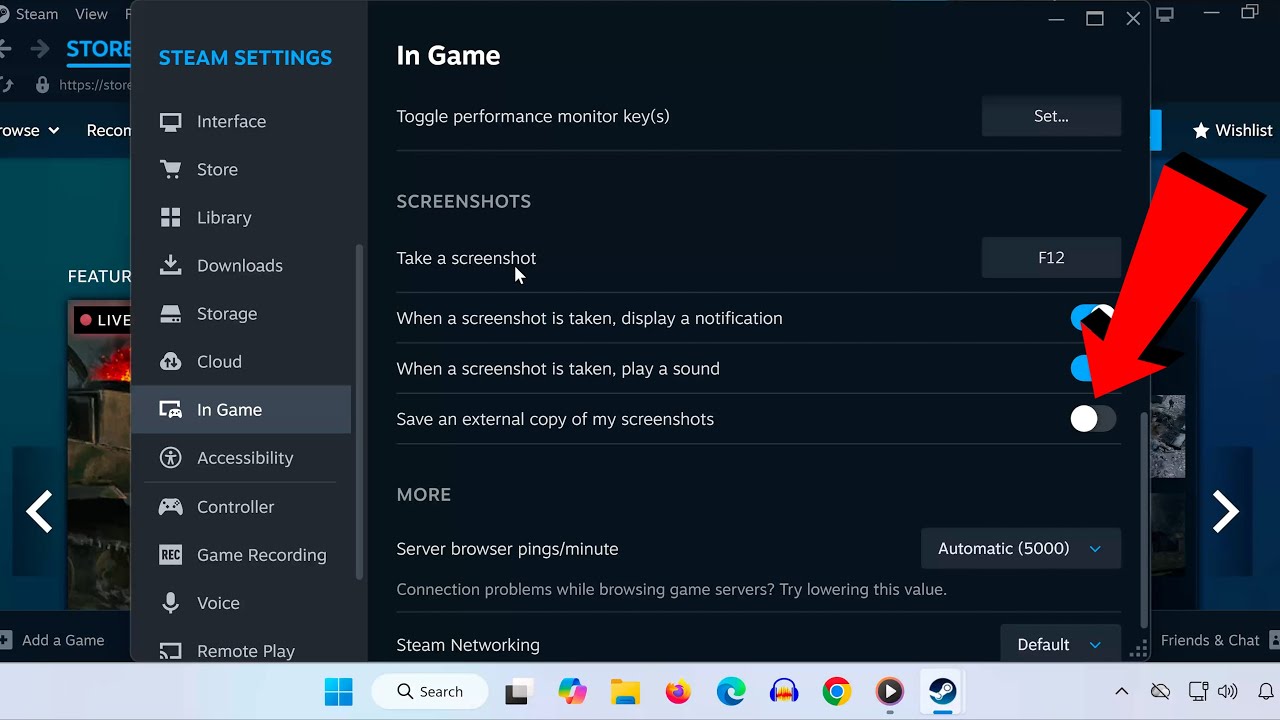1280x720 pixels.
Task: Open Firefox from the taskbar
Action: (678, 691)
